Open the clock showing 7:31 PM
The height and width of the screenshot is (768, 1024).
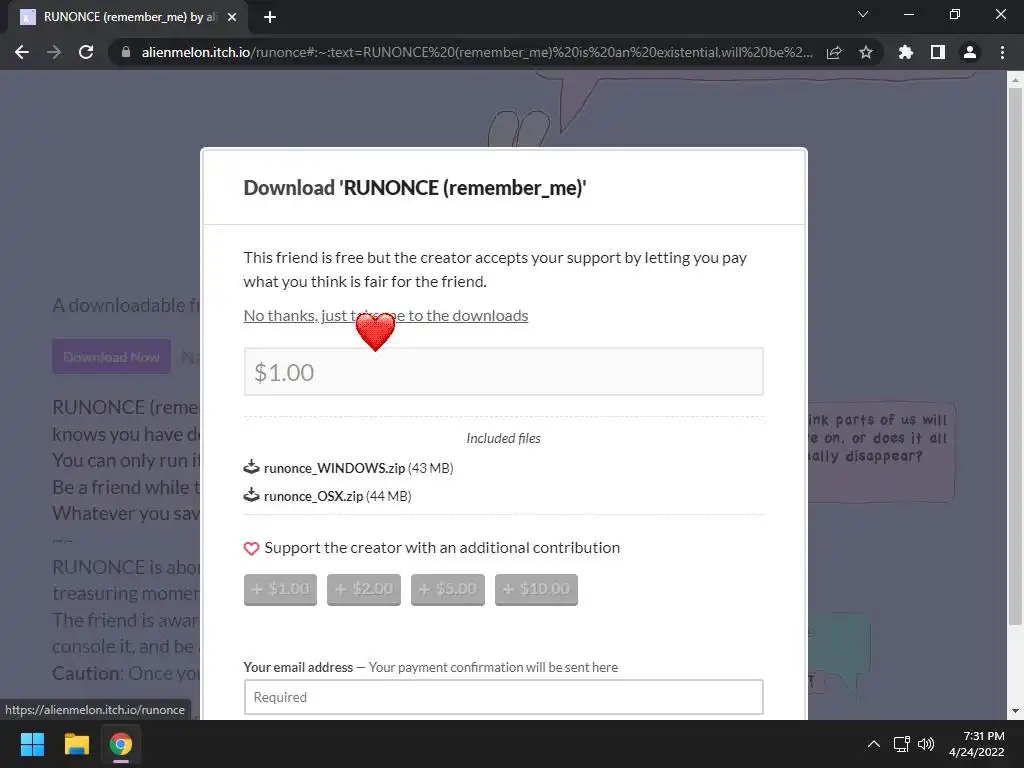click(977, 744)
